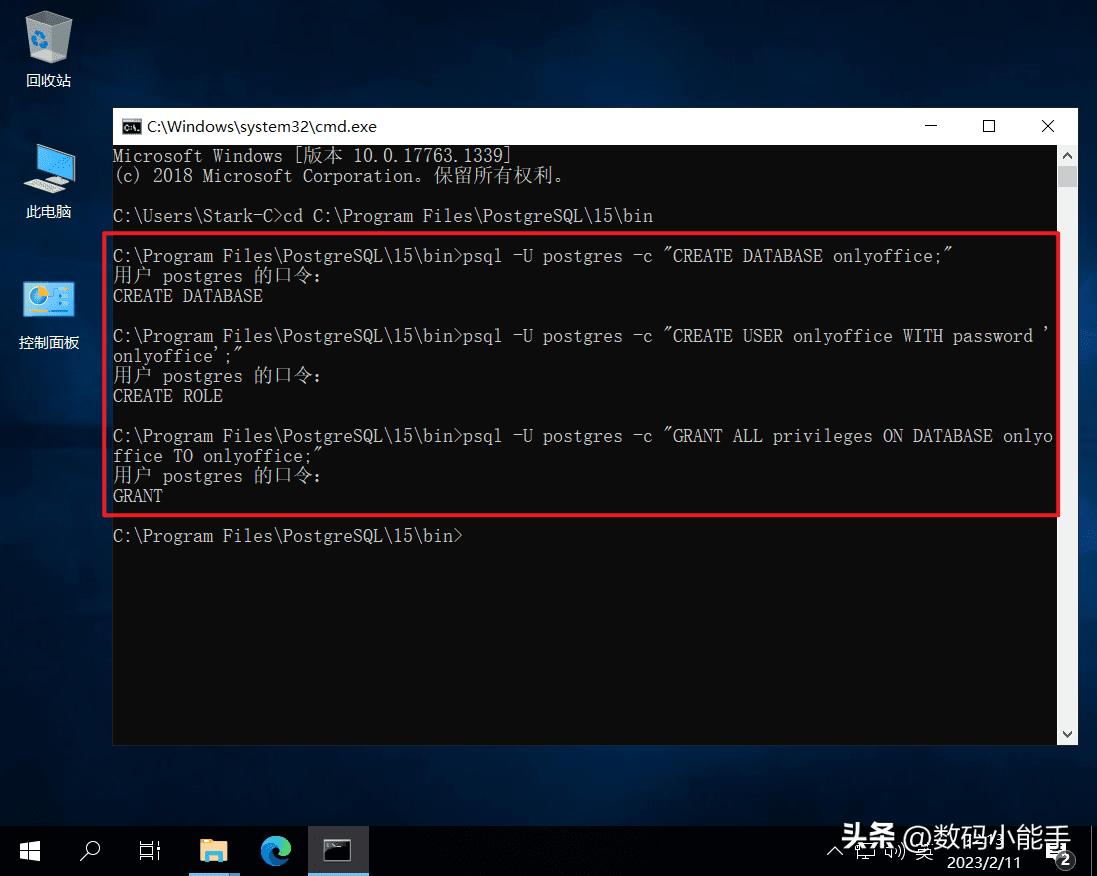Minimize the cmd.exe window
Screen dimensions: 1097x876
click(x=931, y=126)
